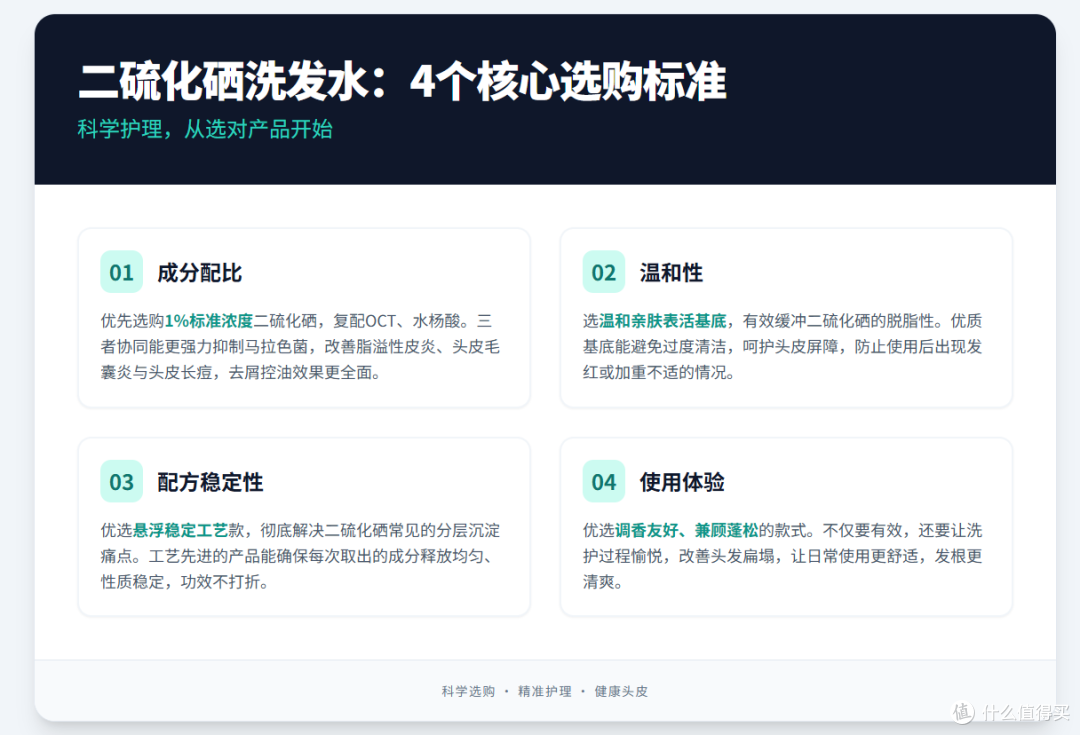Select the 温和性 card heading
This screenshot has height=735, width=1080.
tap(672, 273)
